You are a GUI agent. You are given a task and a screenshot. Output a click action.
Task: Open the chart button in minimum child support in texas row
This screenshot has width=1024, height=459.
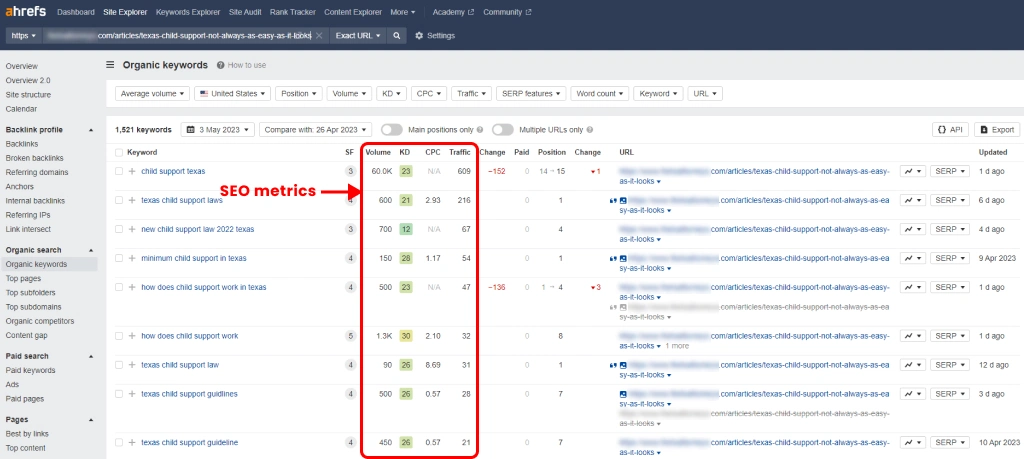pos(913,258)
